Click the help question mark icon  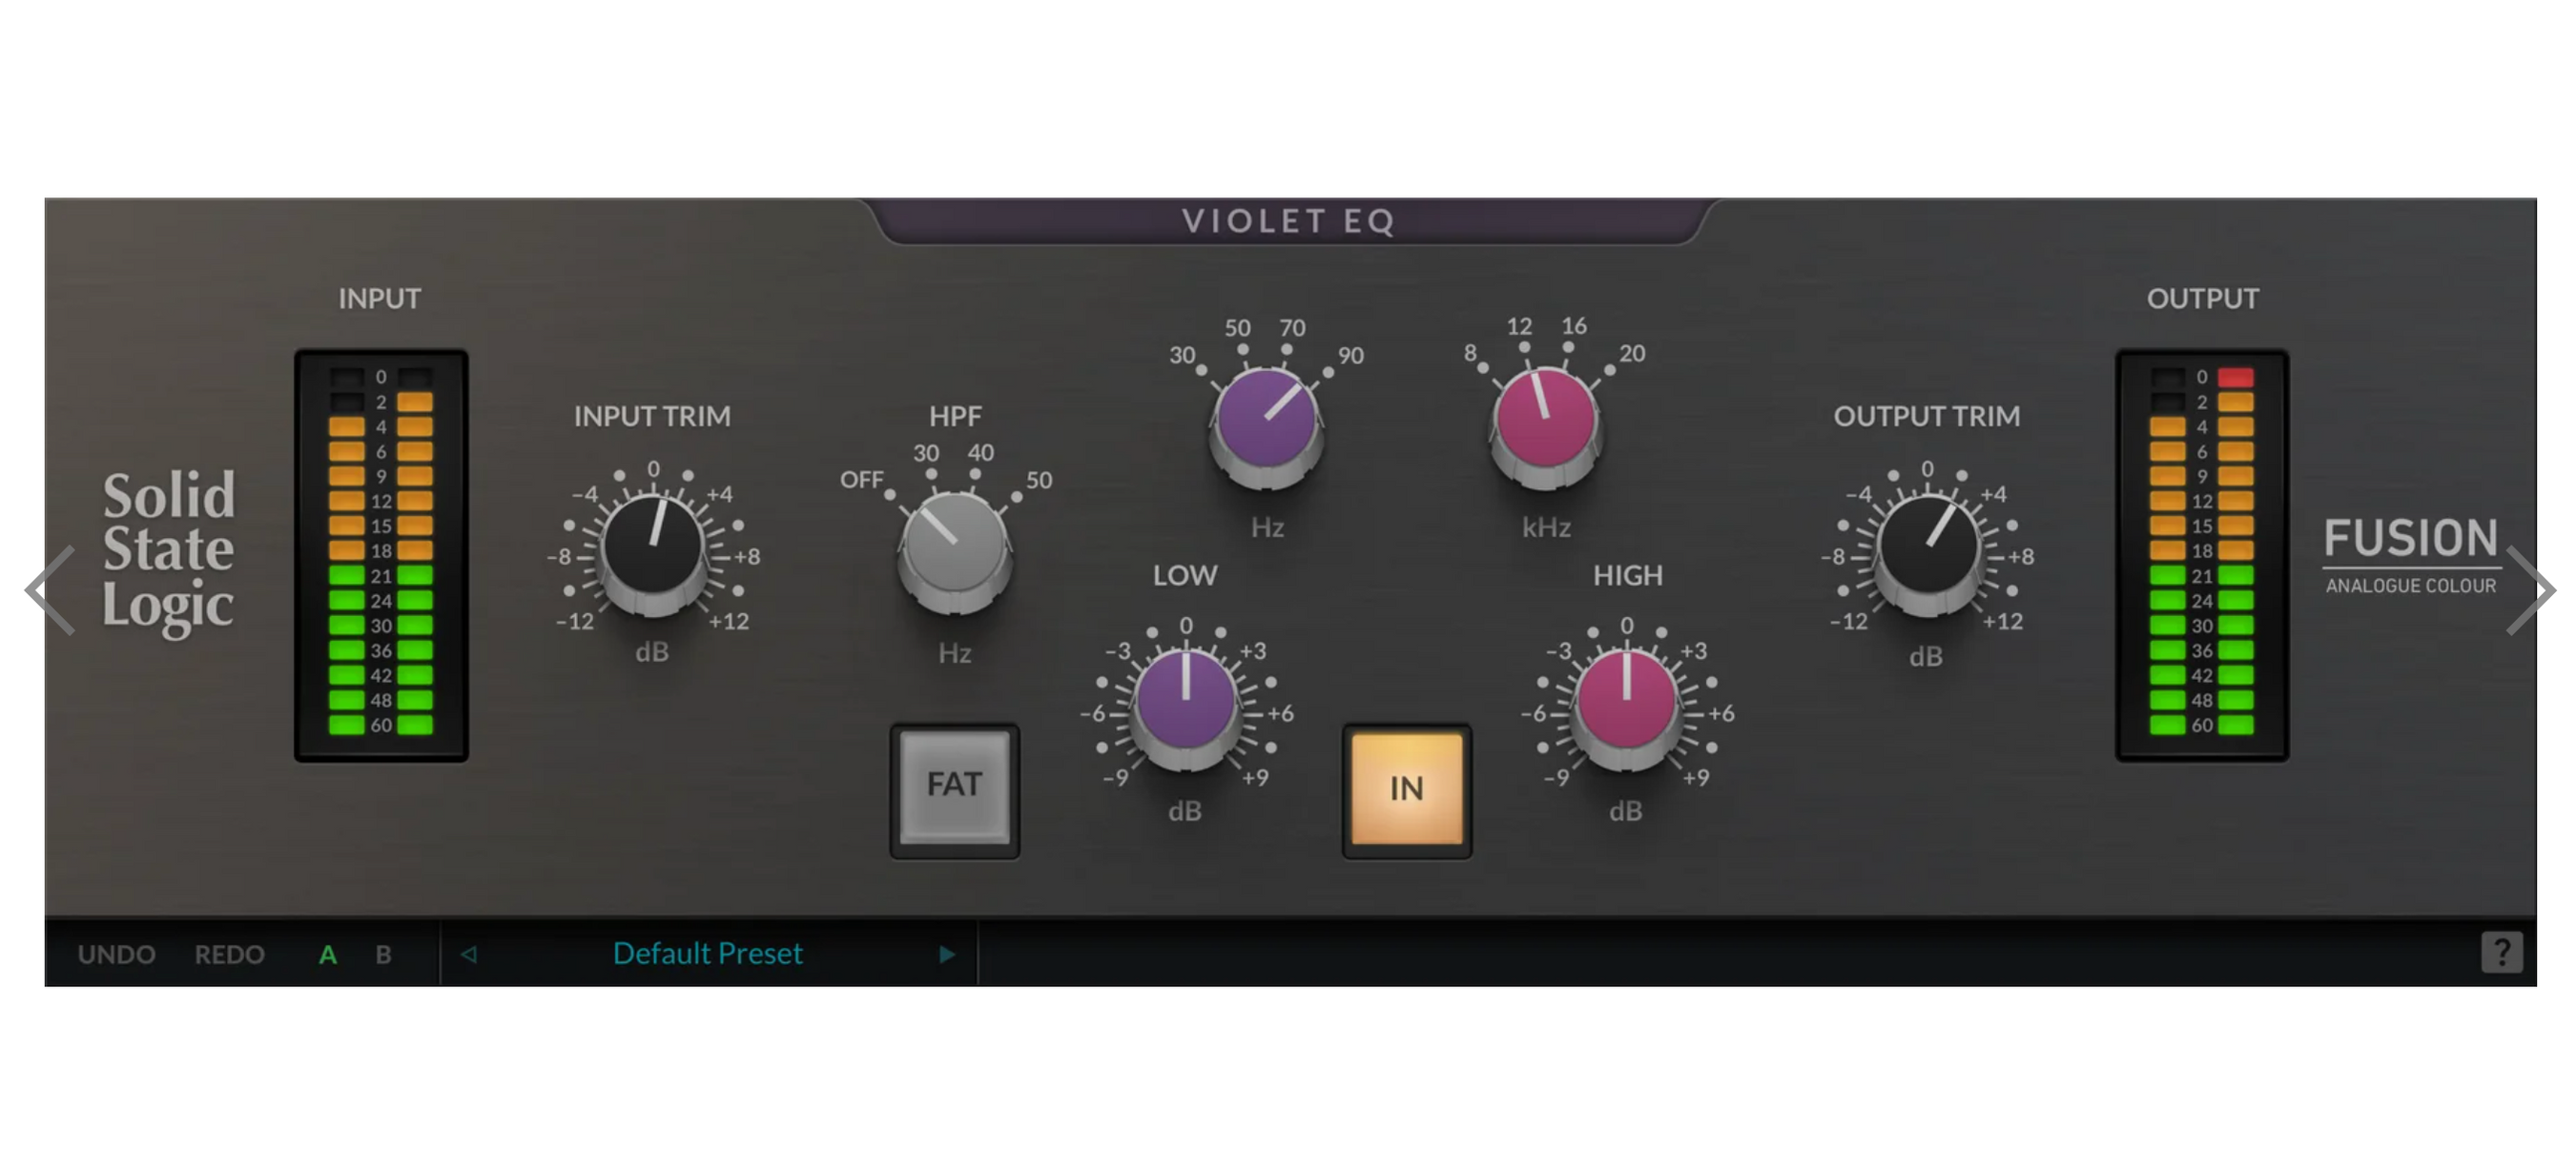coord(2501,952)
